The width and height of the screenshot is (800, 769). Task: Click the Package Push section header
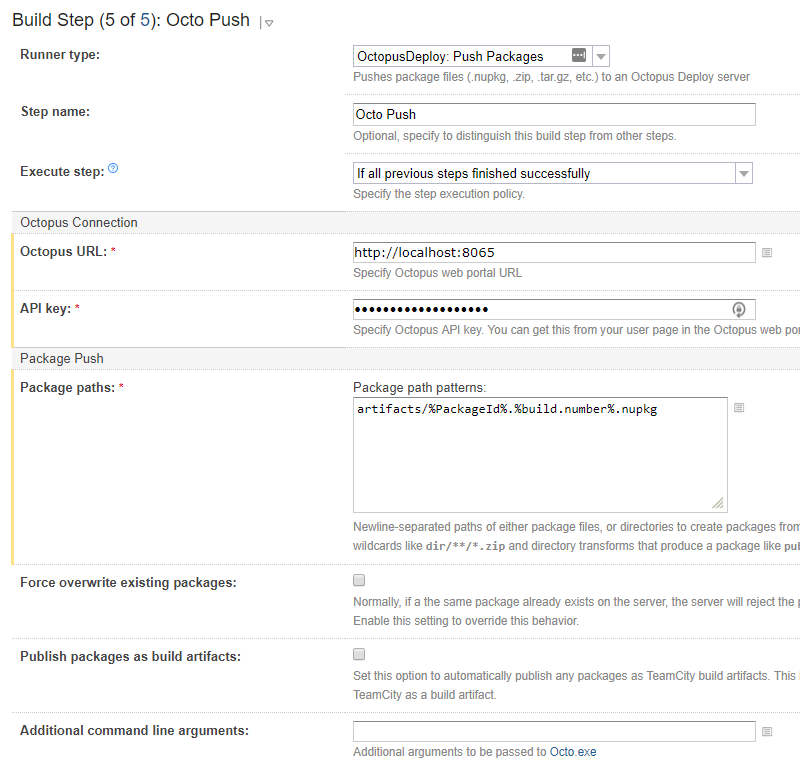[62, 358]
